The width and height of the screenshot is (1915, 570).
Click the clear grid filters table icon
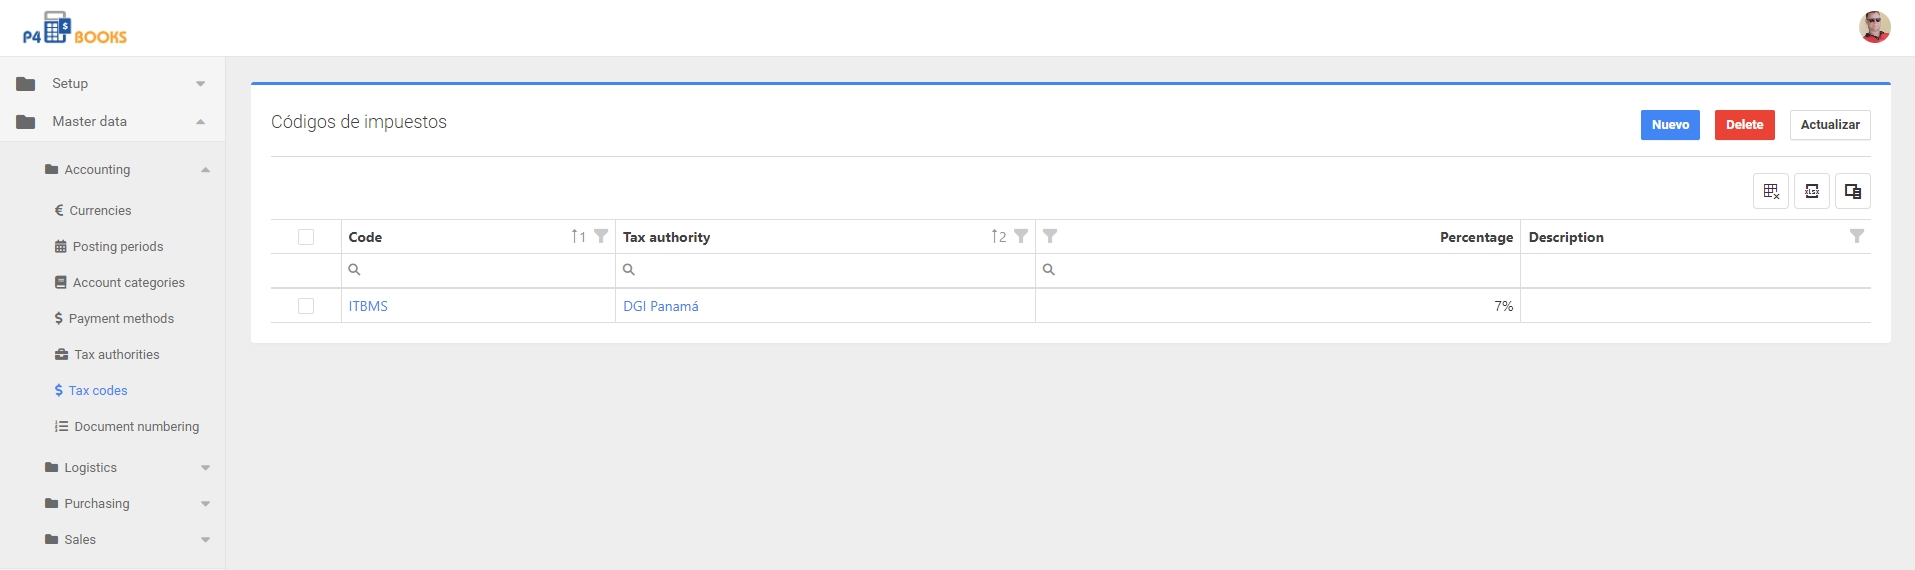tap(1770, 191)
